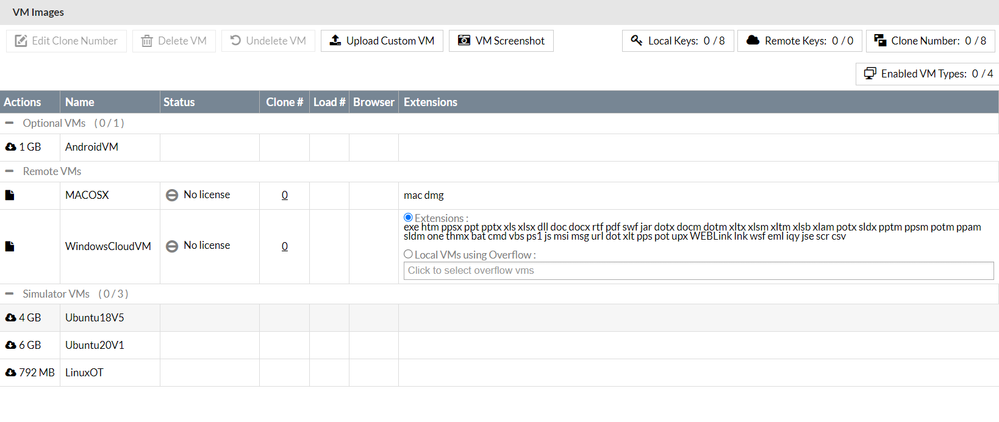
Task: Select the Extensions radio button
Action: click(x=408, y=218)
